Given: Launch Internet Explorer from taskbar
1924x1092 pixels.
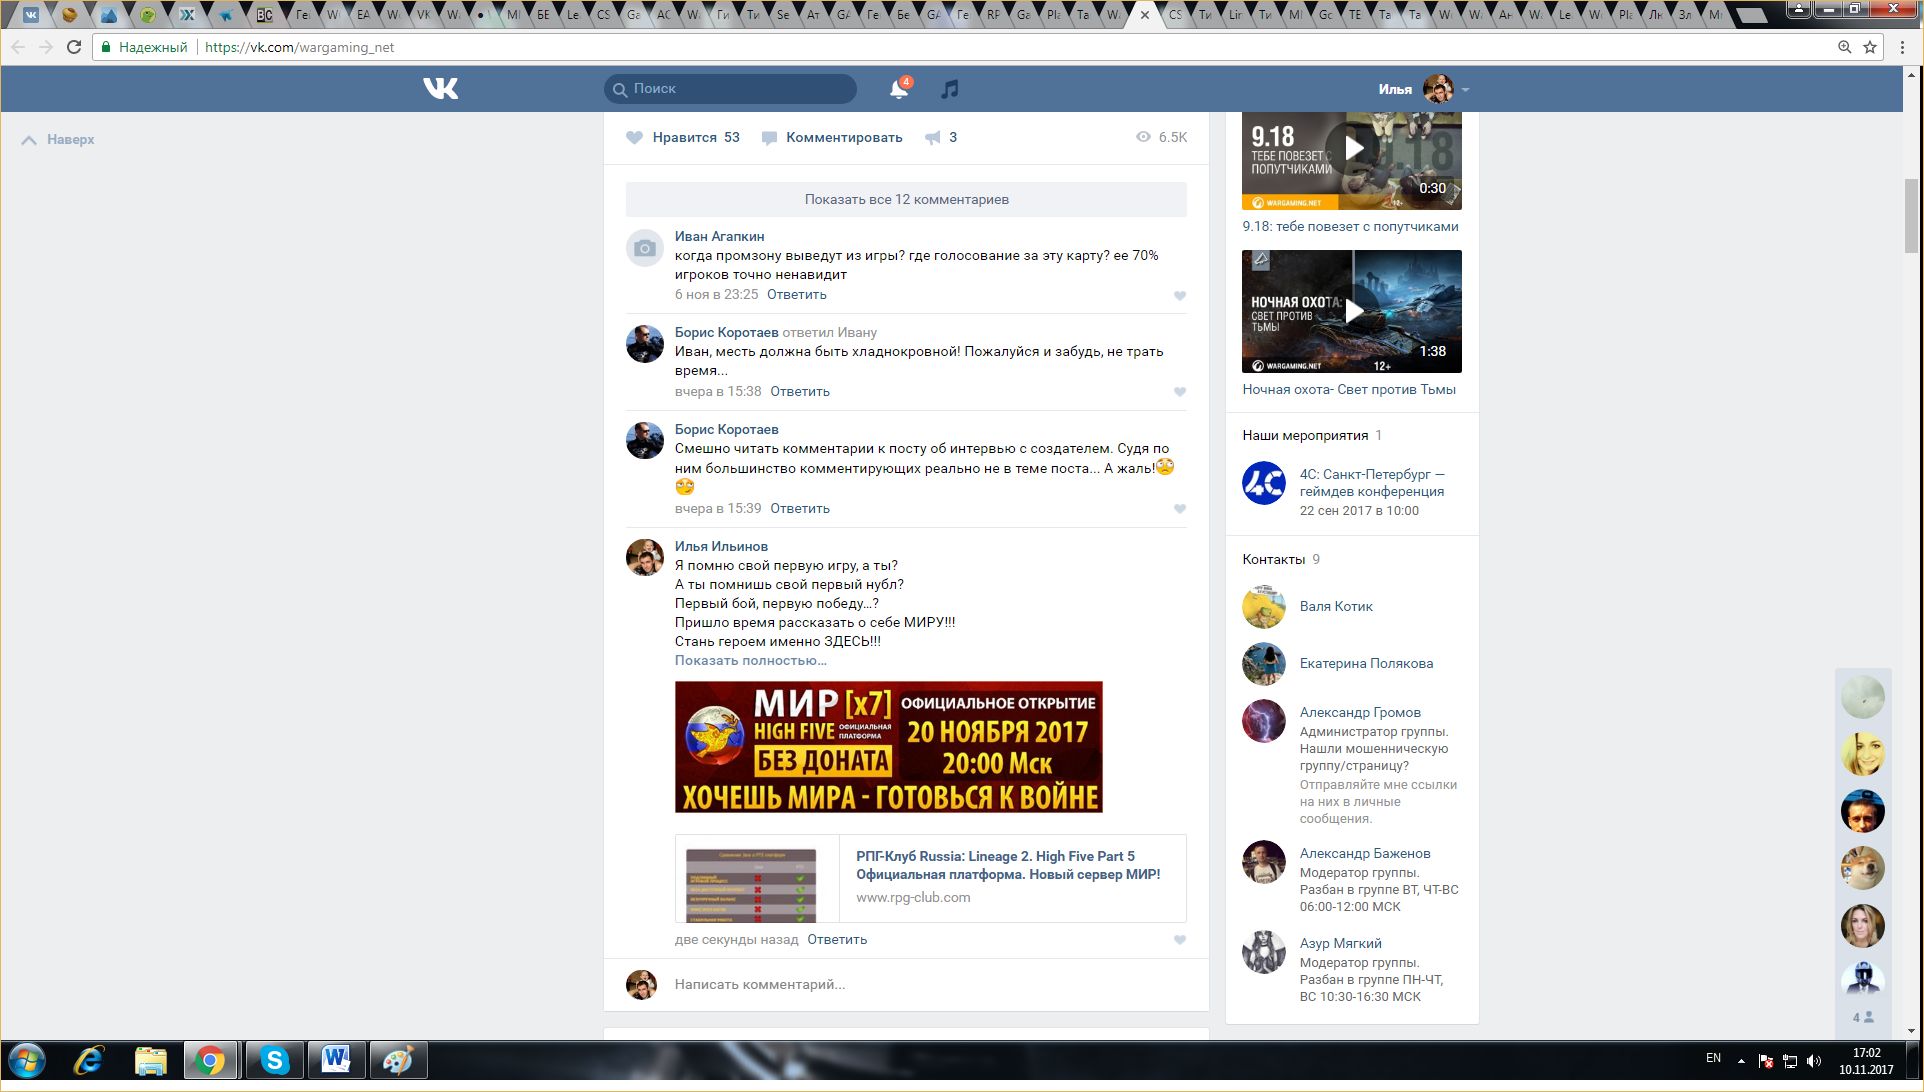Looking at the screenshot, I should point(89,1061).
